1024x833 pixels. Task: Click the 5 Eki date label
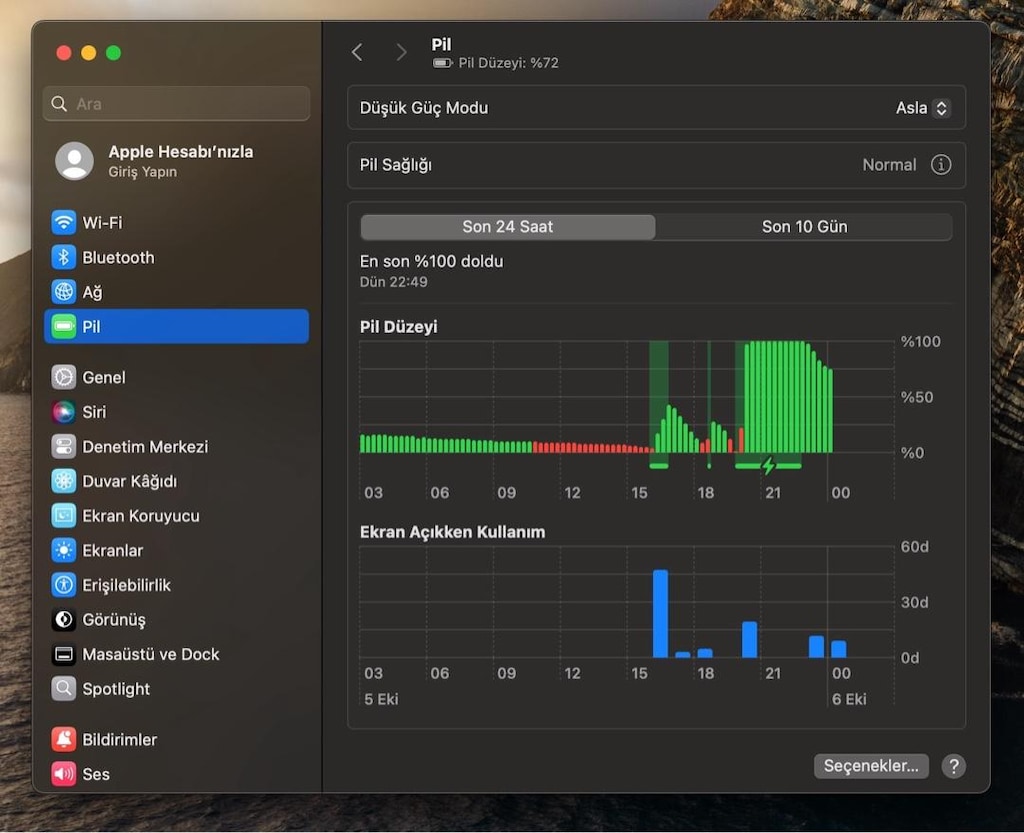pos(381,699)
